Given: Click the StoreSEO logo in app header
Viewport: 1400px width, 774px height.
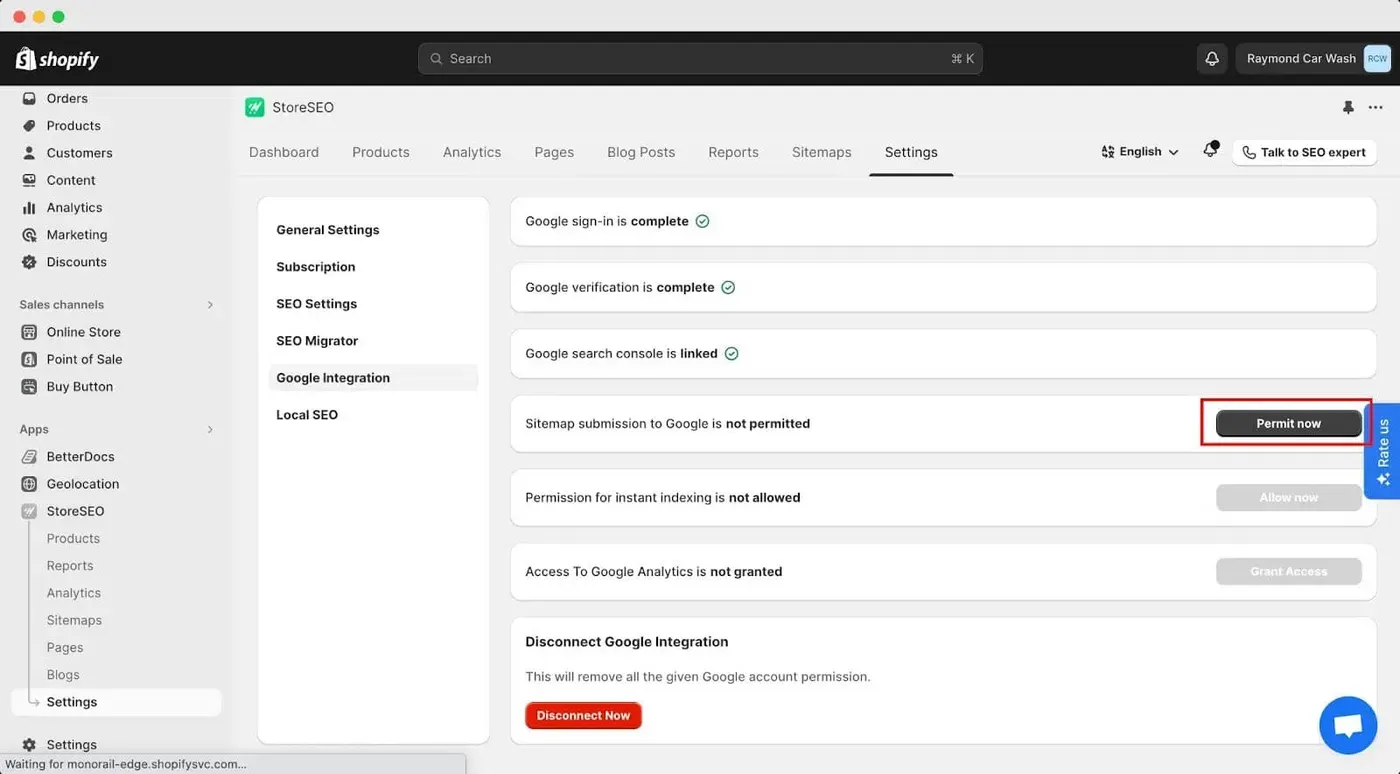Looking at the screenshot, I should 255,107.
